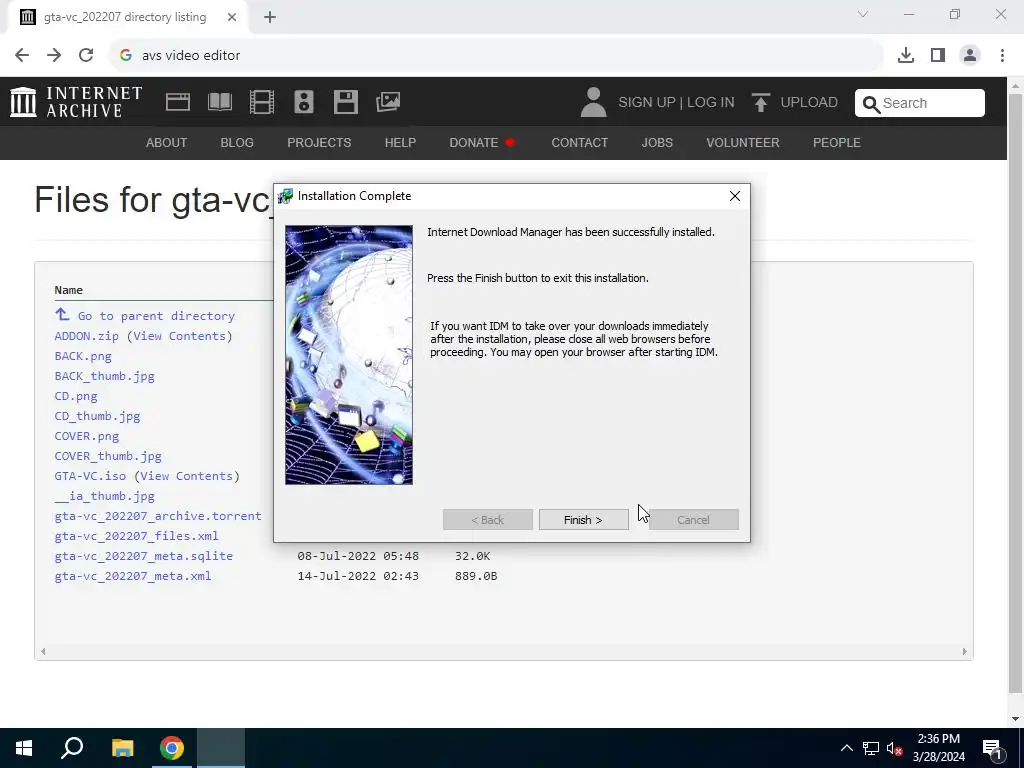1024x768 pixels.
Task: Open Chrome downloads icon
Action: pyautogui.click(x=906, y=56)
